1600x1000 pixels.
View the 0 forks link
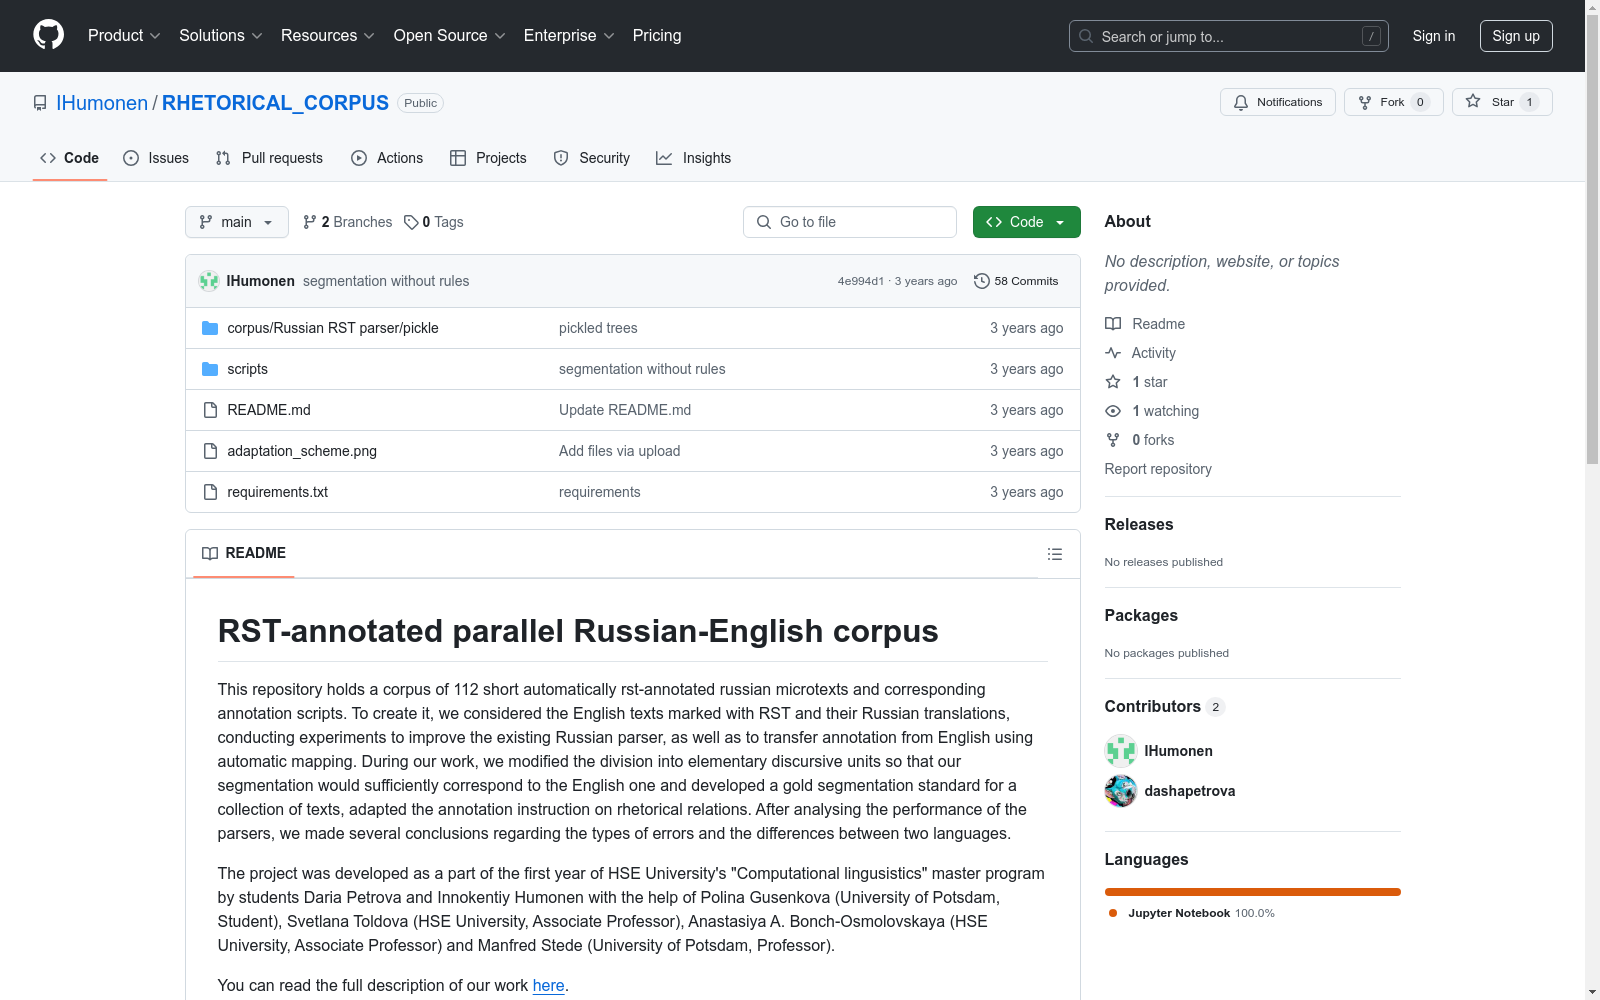point(1140,440)
